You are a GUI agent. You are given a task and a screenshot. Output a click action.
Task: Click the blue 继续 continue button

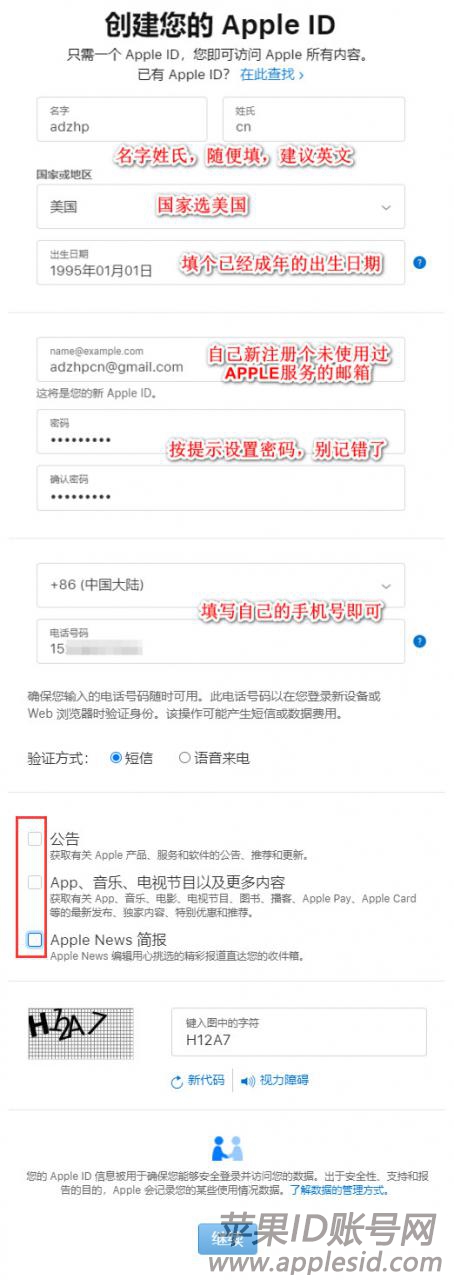pos(227,1239)
